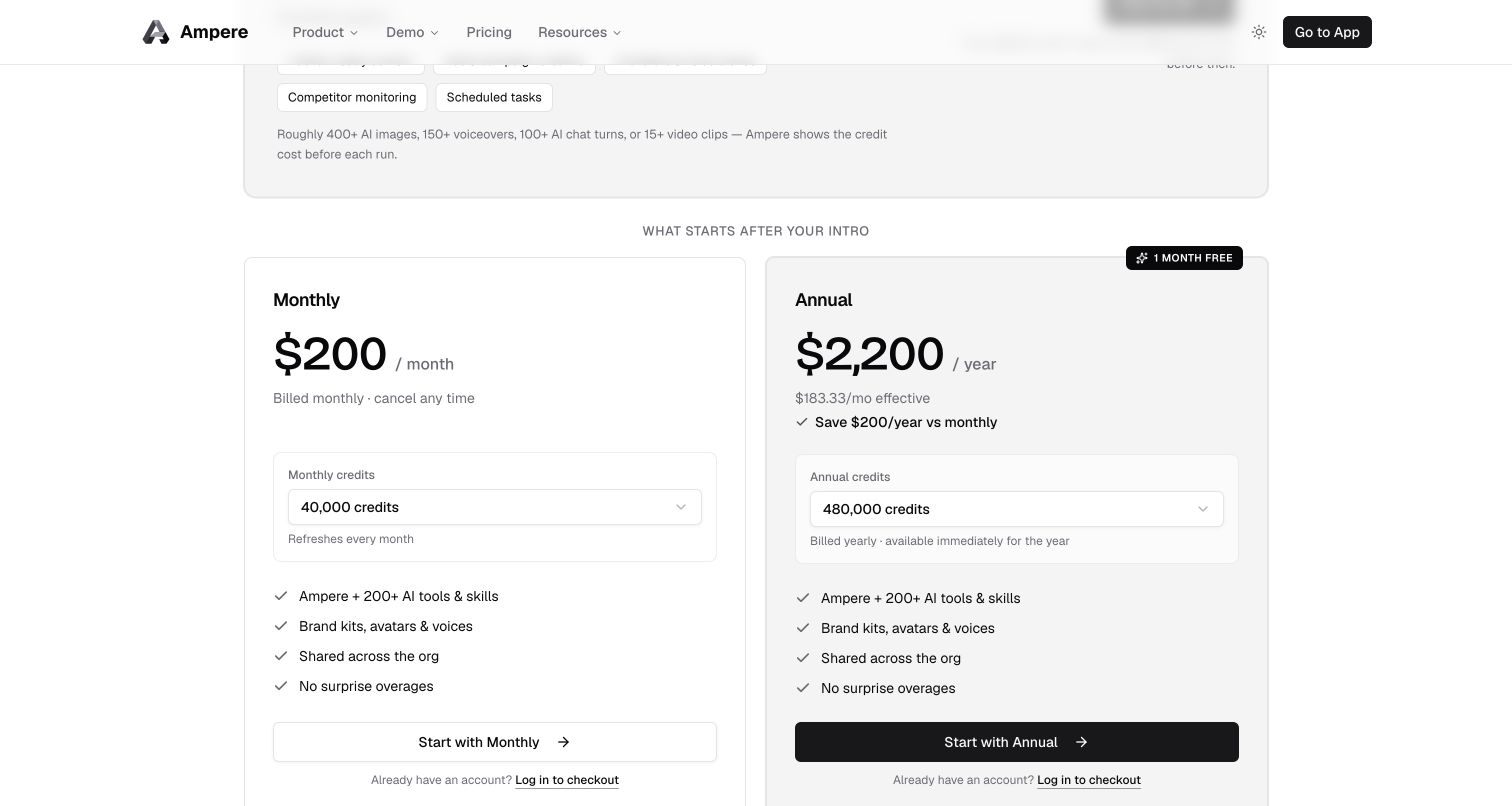Click checkmark next to Monthly Shared across the org
This screenshot has height=806, width=1512.
coord(281,656)
